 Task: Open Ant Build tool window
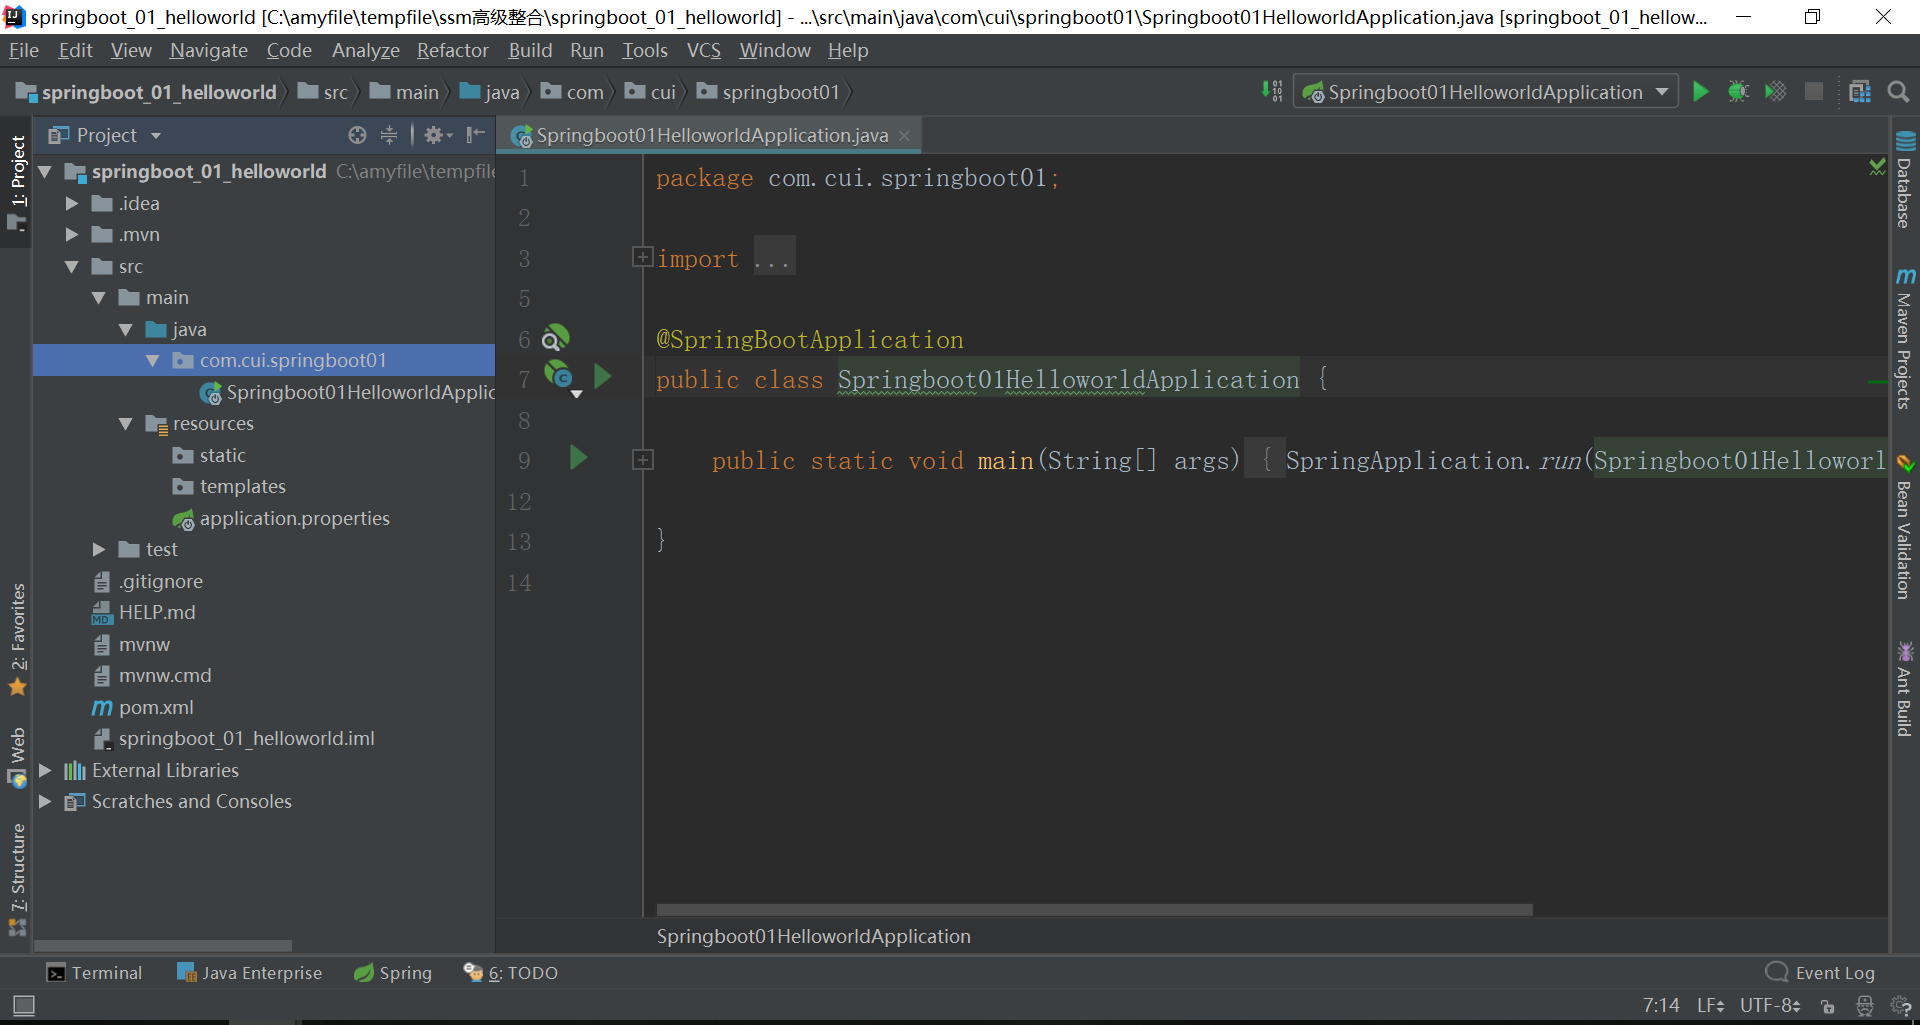(1905, 690)
